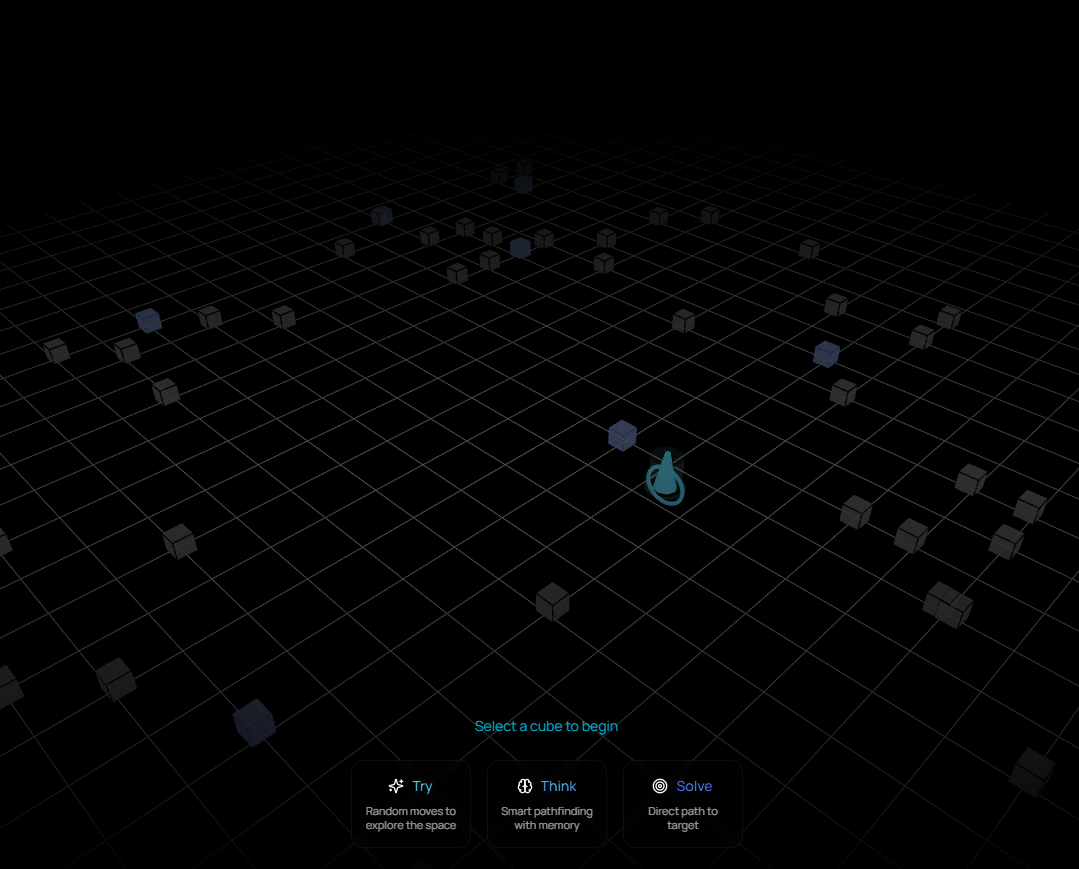This screenshot has width=1079, height=869.
Task: Click "Smart pathfinding with memory" text
Action: coord(546,818)
